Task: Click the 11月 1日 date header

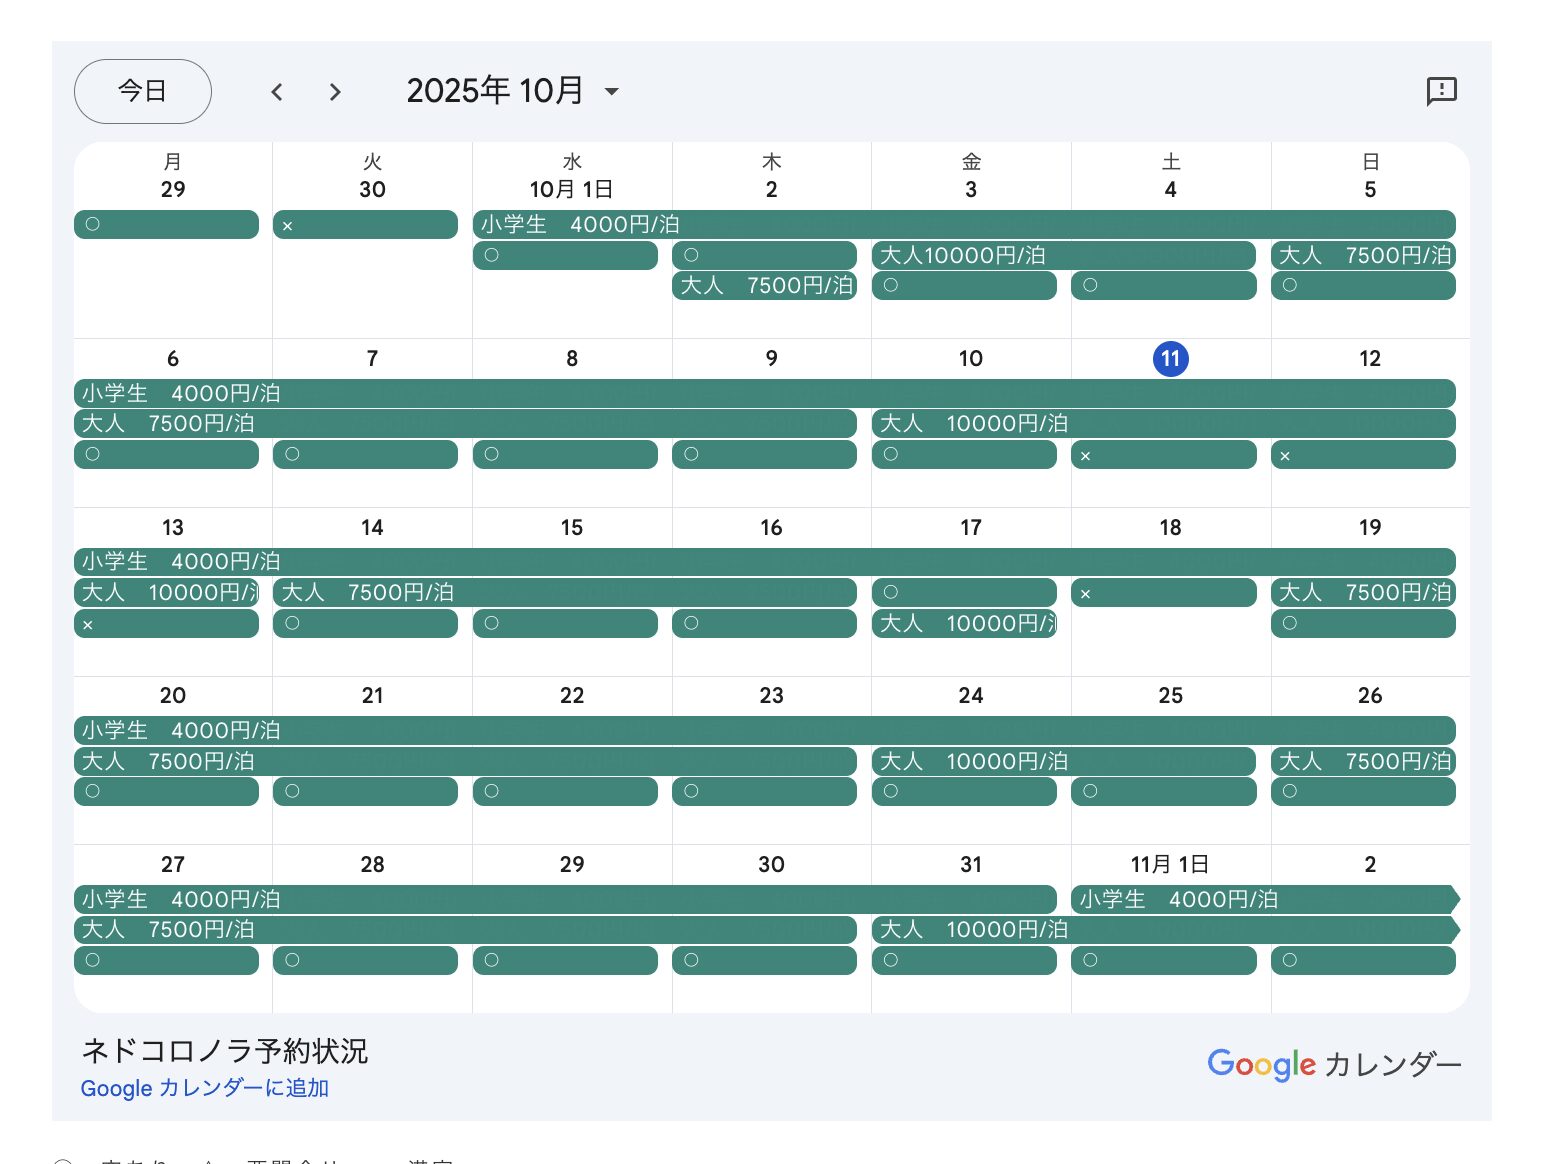Action: (x=1170, y=864)
